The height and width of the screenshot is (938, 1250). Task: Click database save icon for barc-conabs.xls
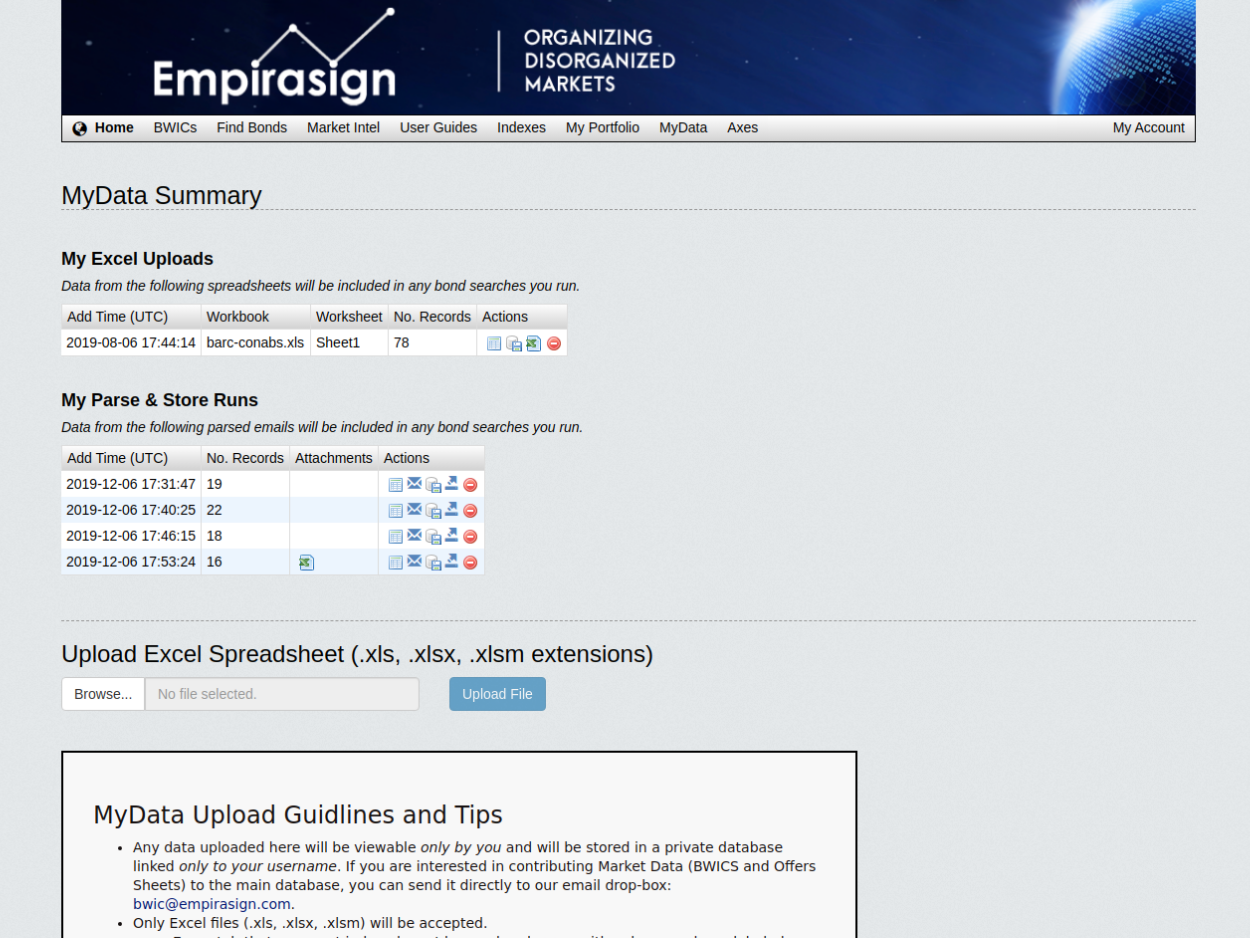514,344
